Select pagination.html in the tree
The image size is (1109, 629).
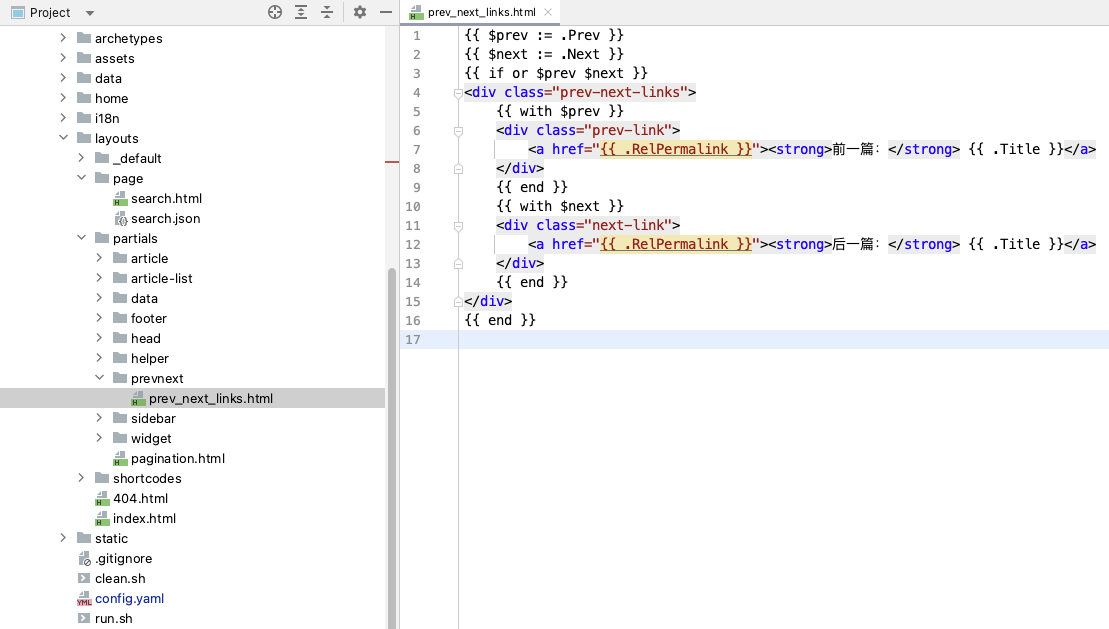pos(178,458)
